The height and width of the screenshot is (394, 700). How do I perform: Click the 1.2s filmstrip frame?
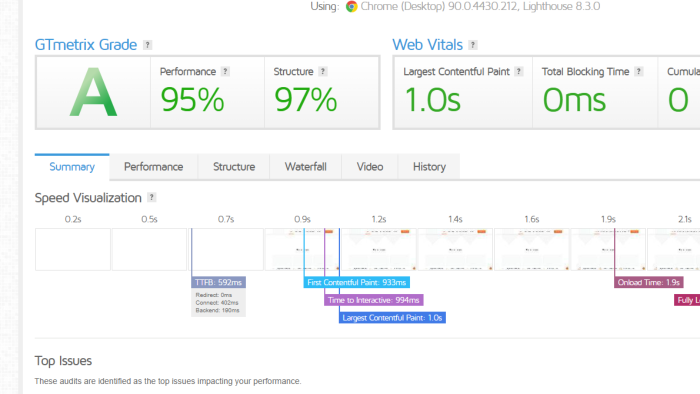(x=379, y=249)
